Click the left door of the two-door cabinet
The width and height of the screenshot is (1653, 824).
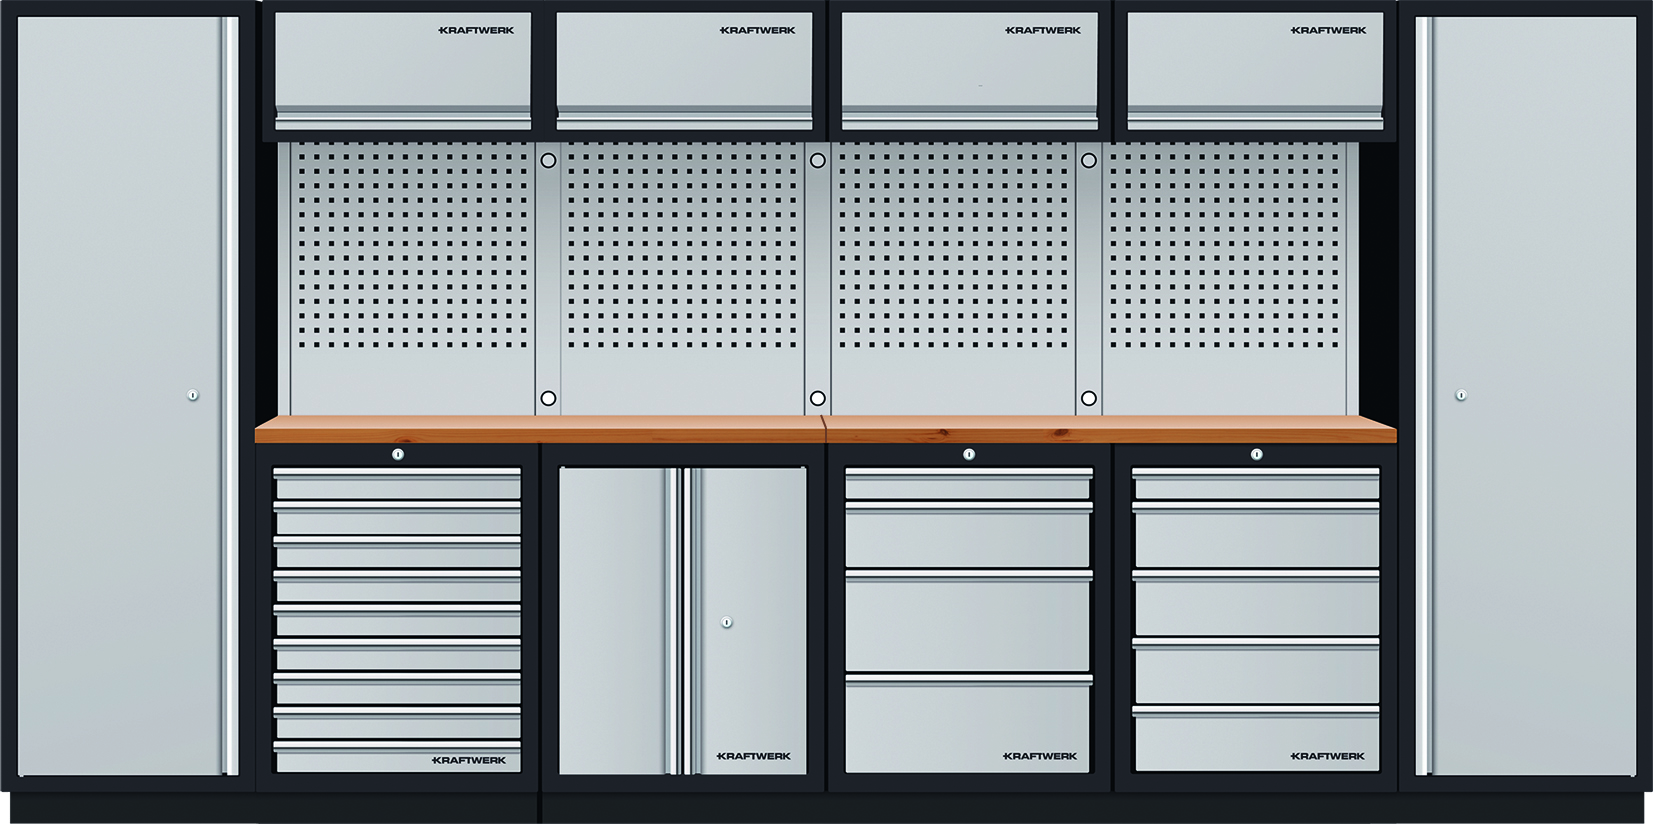612,620
